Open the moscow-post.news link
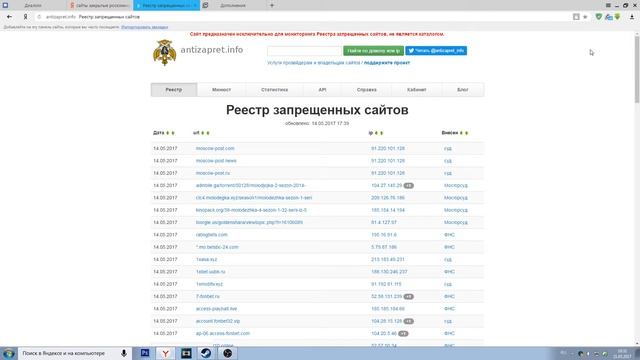This screenshot has width=640, height=360. click(x=216, y=161)
